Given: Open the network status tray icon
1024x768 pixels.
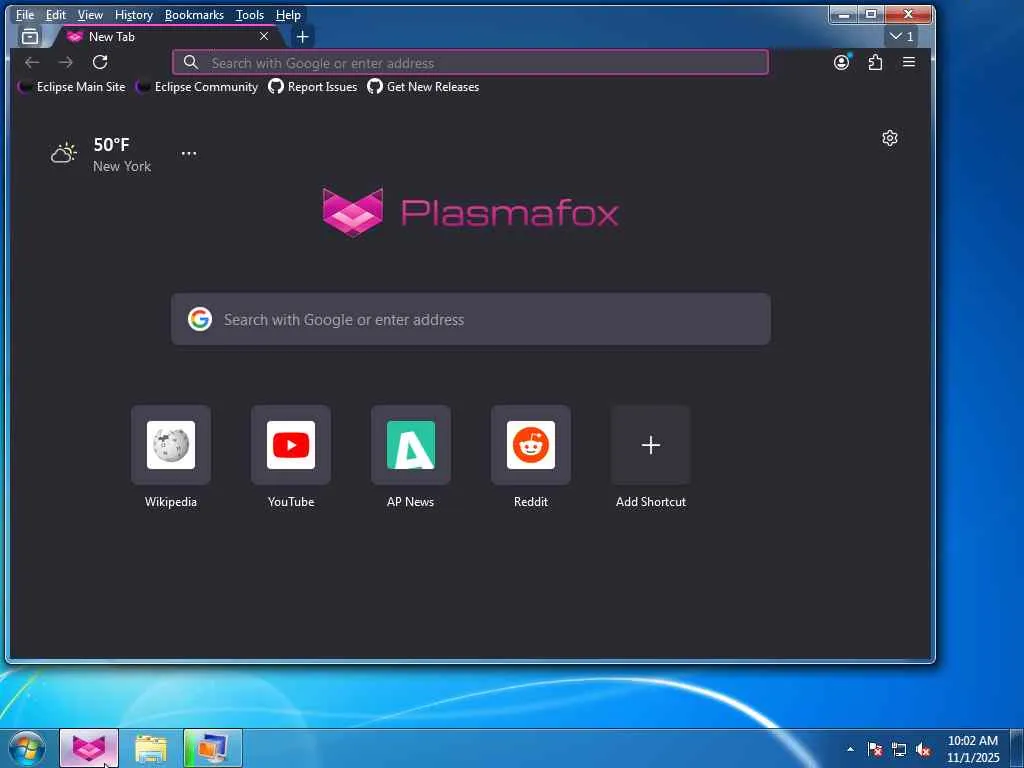Looking at the screenshot, I should (899, 749).
